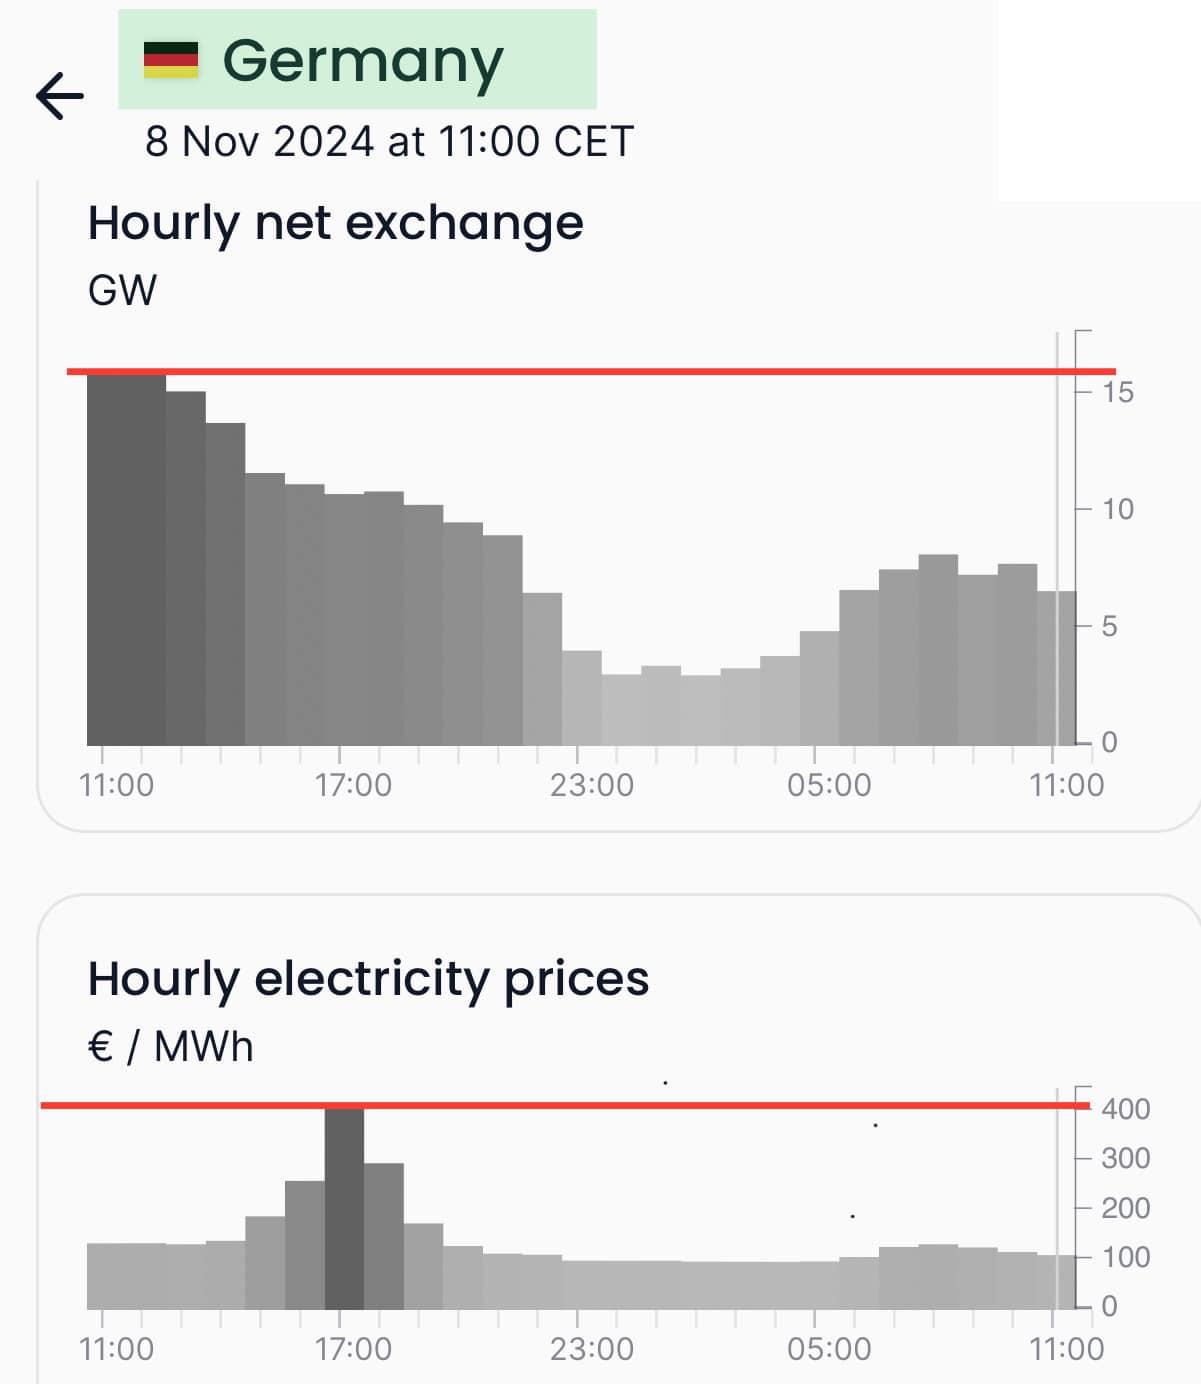Select tallest 11:00 net exchange bar
This screenshot has width=1201, height=1384.
107,560
